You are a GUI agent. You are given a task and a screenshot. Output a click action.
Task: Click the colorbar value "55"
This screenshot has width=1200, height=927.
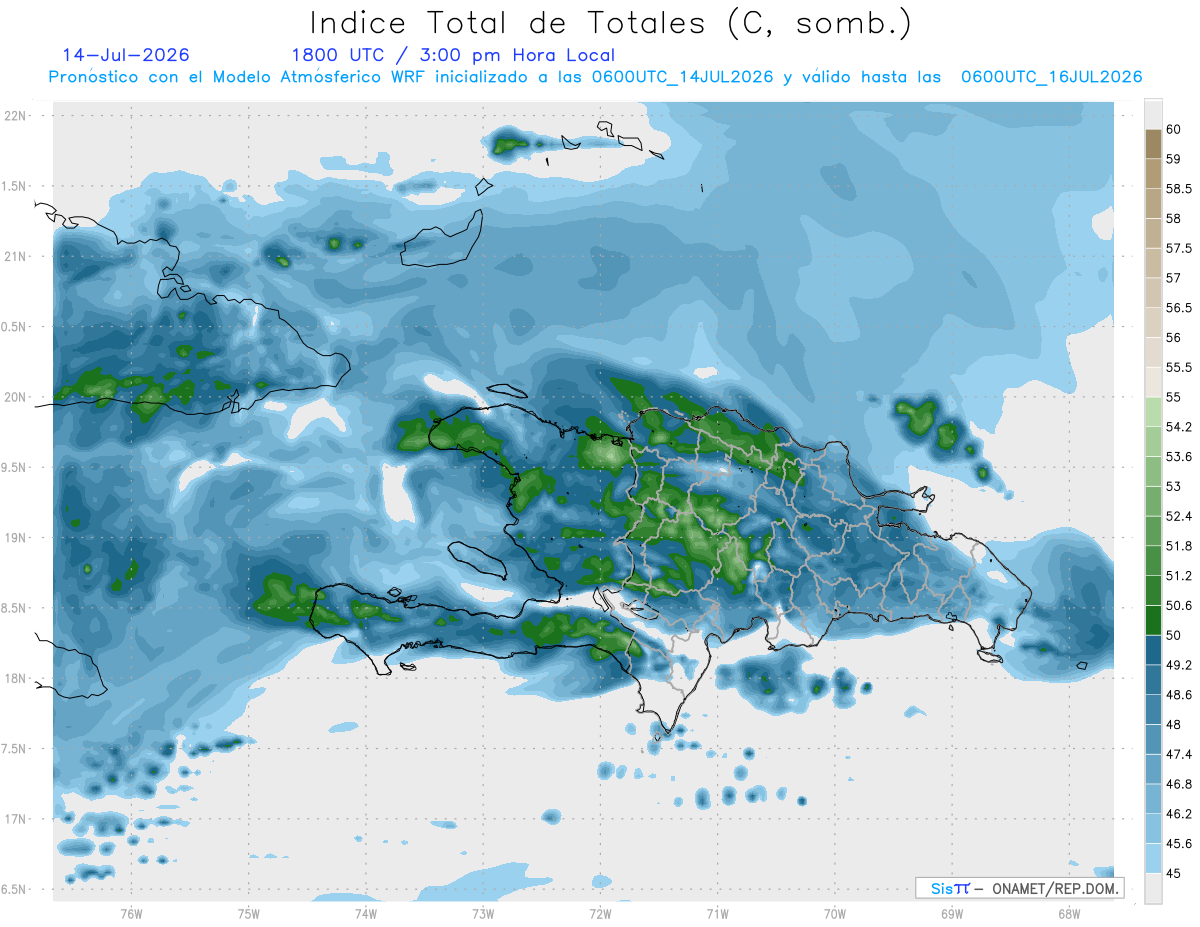pyautogui.click(x=1175, y=397)
